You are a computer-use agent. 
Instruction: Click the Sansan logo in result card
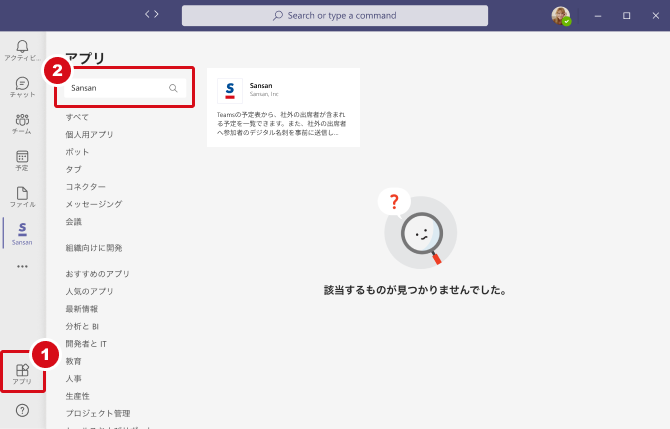(x=230, y=91)
